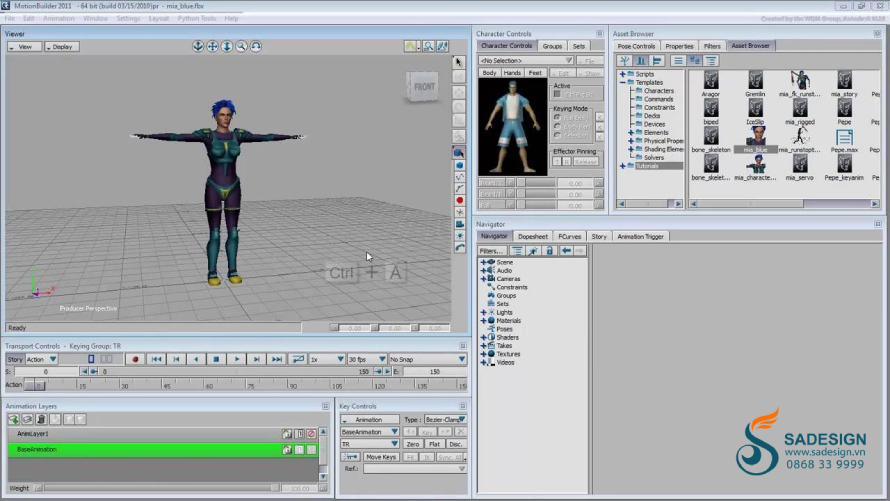Toggle lock on the AnimLayer1 row

[287, 434]
